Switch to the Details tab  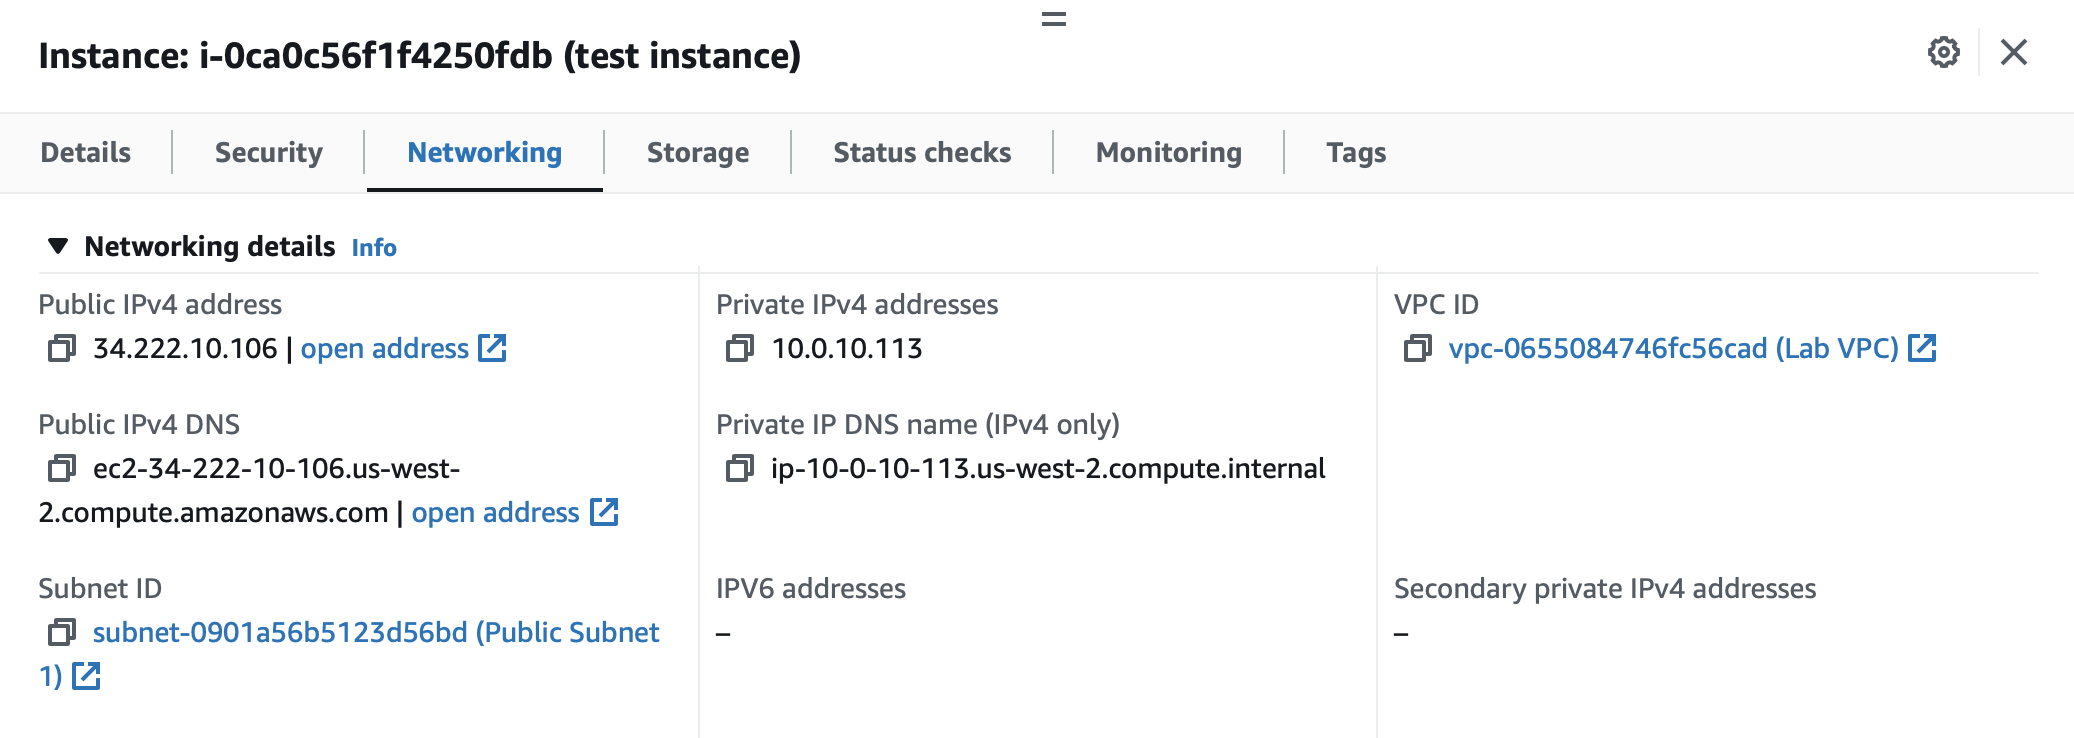[84, 152]
